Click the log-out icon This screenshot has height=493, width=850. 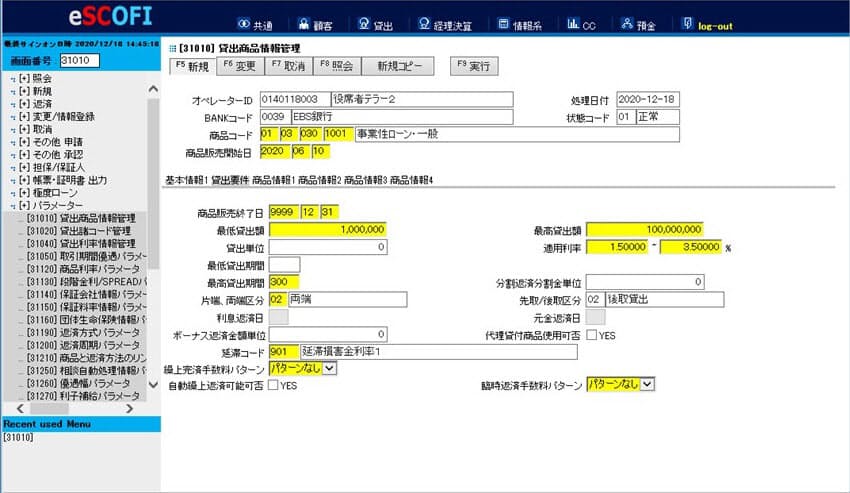point(687,23)
